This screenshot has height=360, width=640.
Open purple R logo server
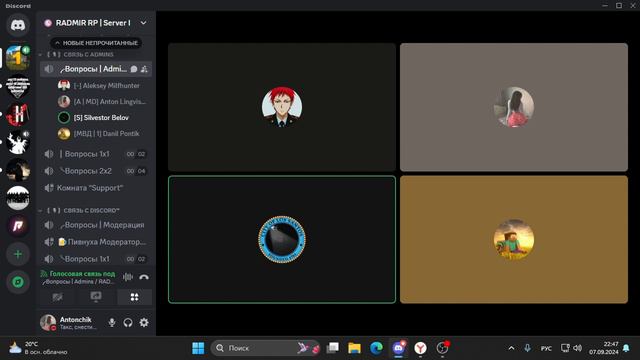18,226
